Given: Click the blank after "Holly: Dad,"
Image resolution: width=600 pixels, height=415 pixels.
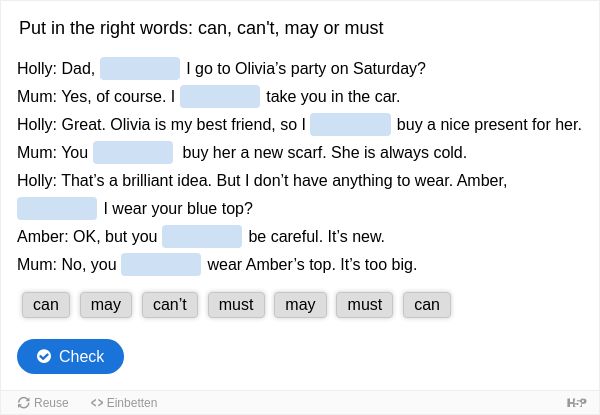Looking at the screenshot, I should [140, 68].
